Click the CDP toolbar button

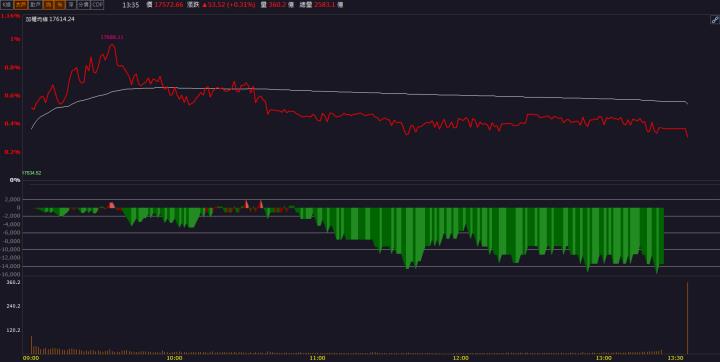pos(97,5)
